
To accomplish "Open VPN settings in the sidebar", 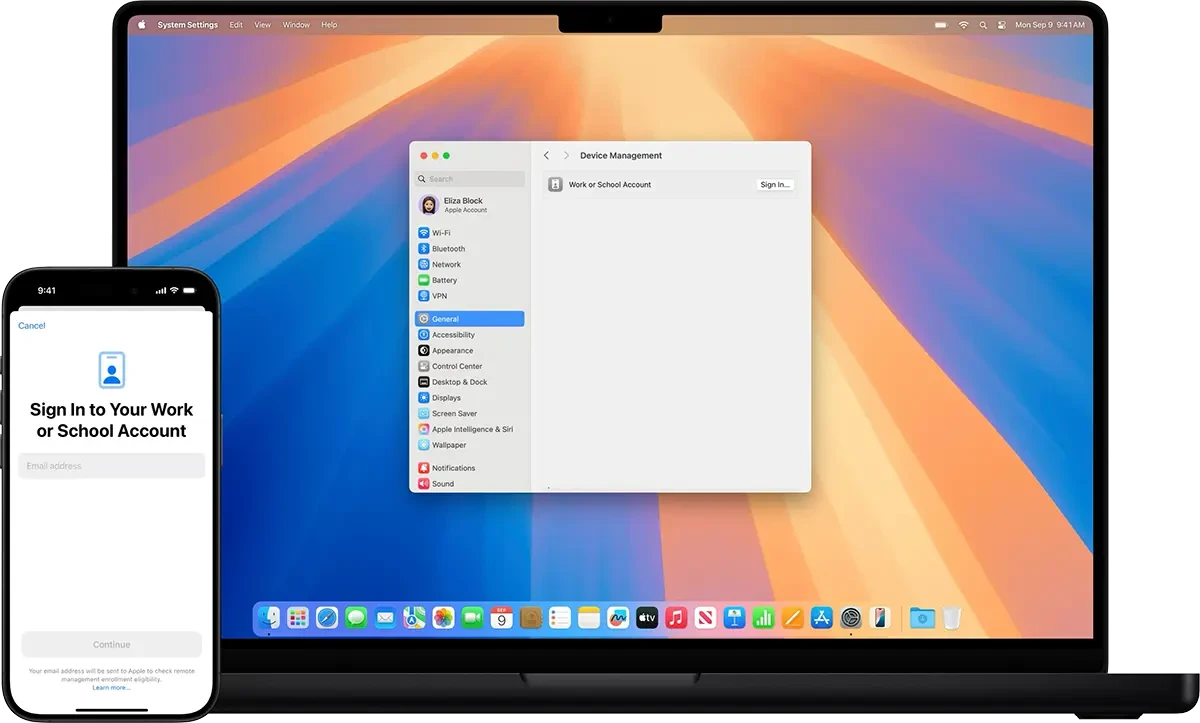I will click(469, 297).
